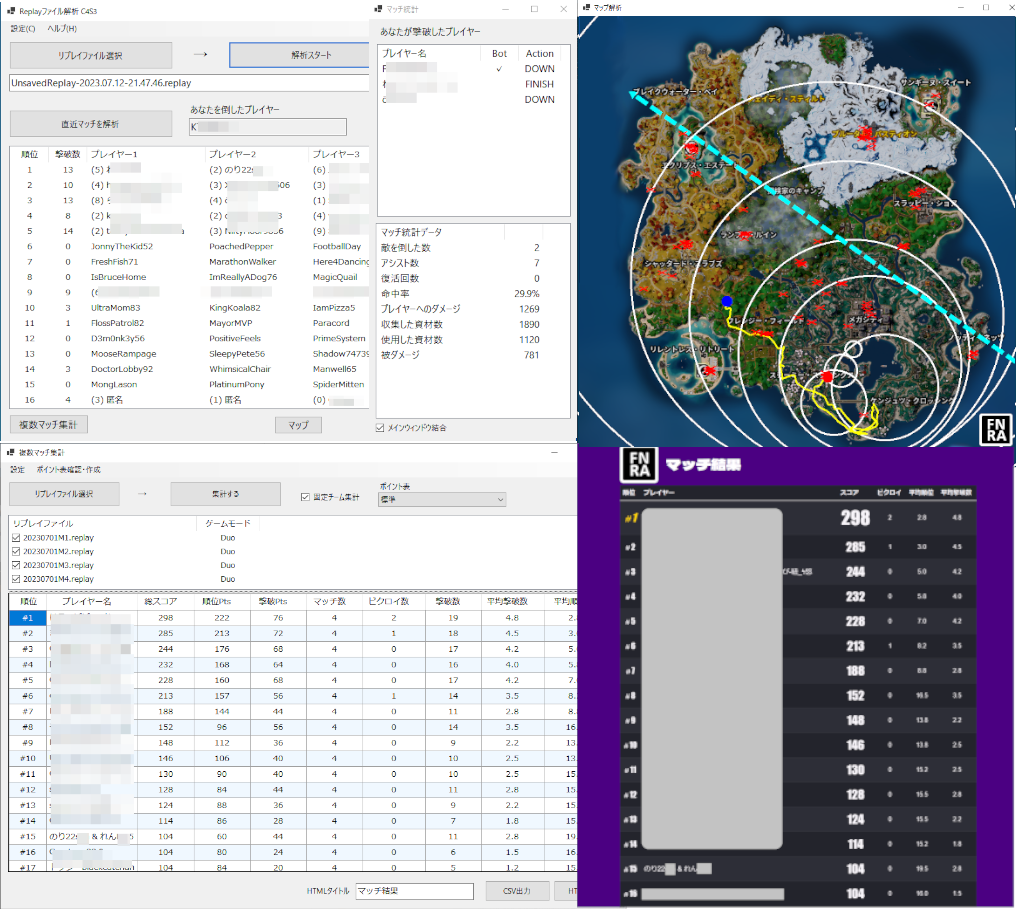Open the ポイント表確認・作成 menu

coord(69,469)
